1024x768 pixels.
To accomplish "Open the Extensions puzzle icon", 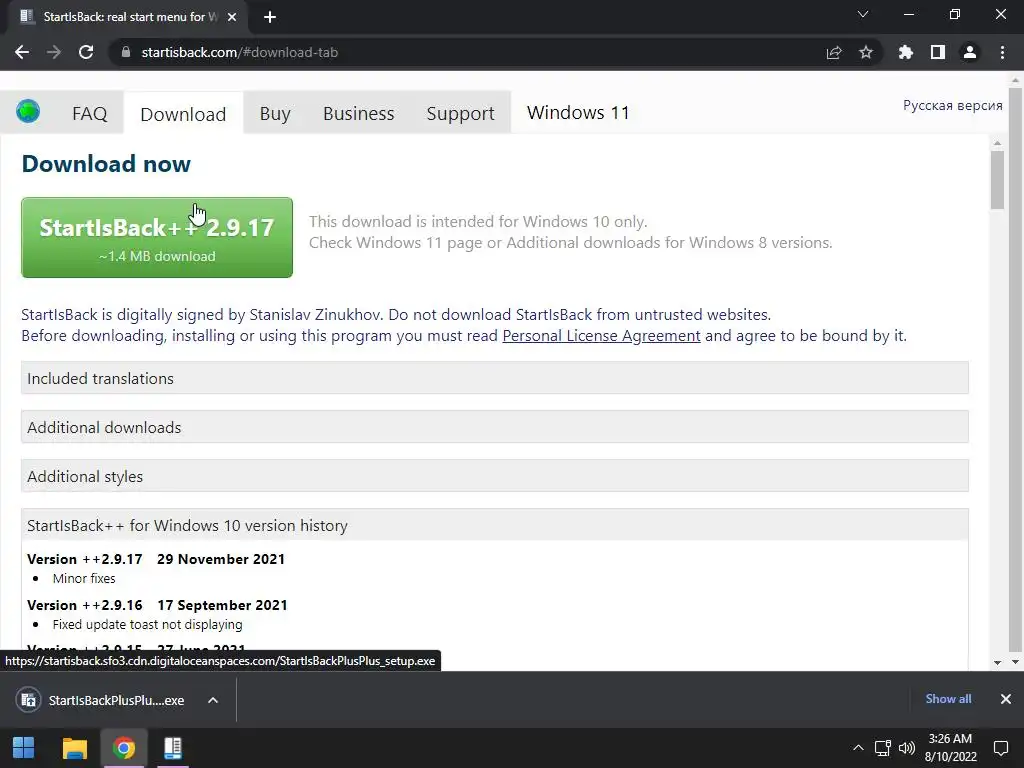I will tap(906, 52).
